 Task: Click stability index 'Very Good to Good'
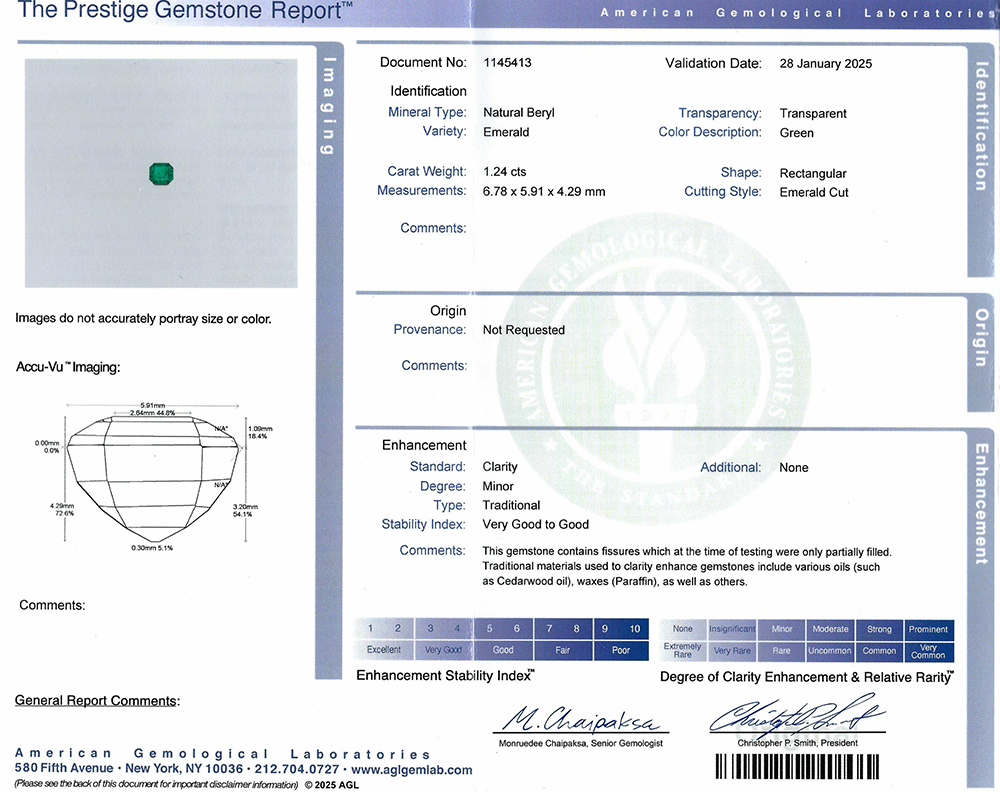[x=536, y=525]
